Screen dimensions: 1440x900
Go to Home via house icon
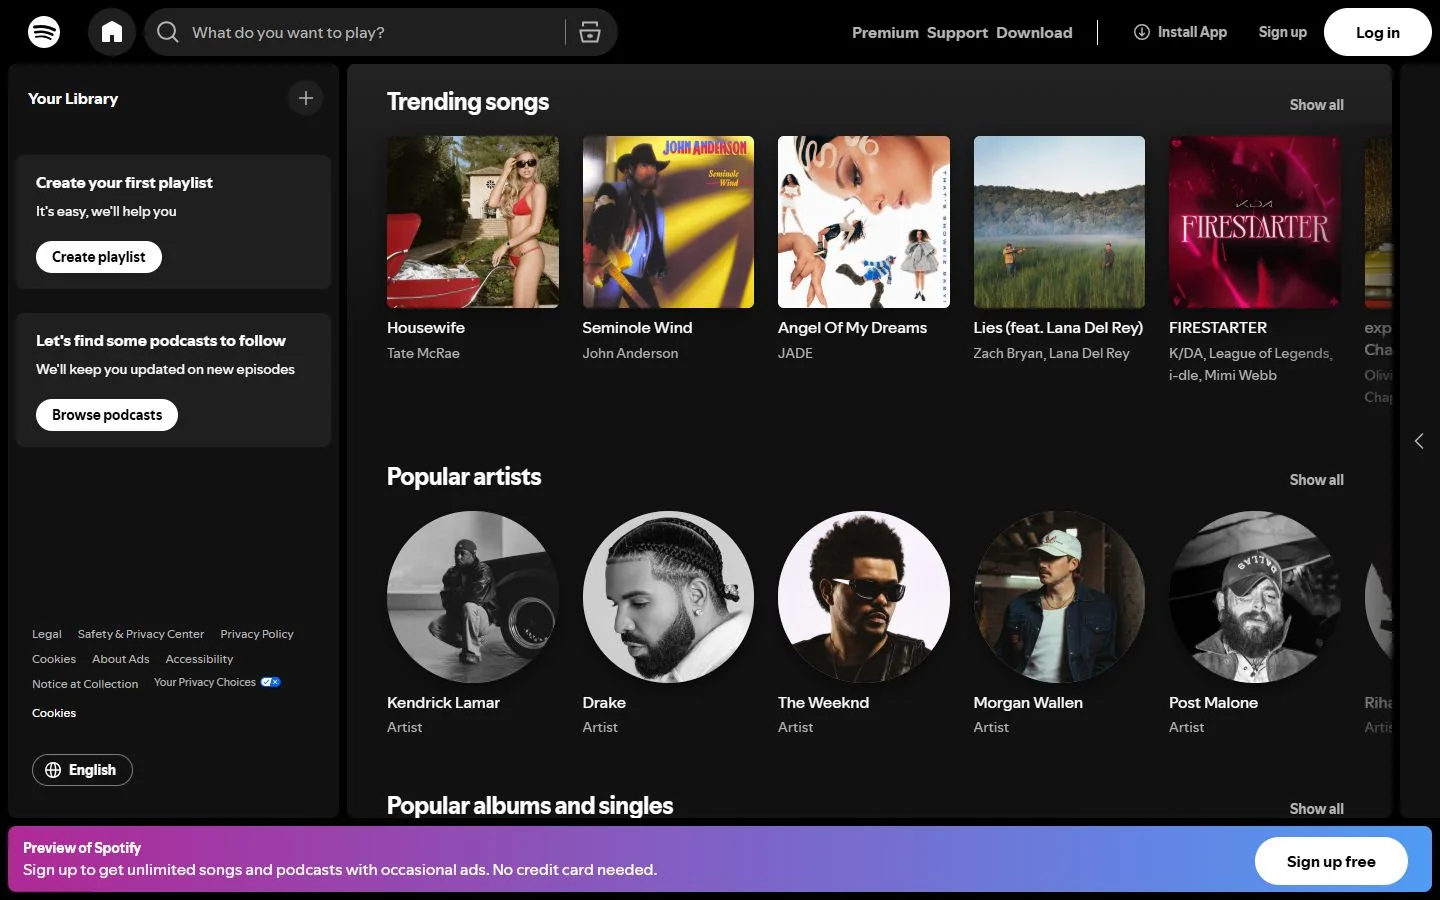point(112,32)
